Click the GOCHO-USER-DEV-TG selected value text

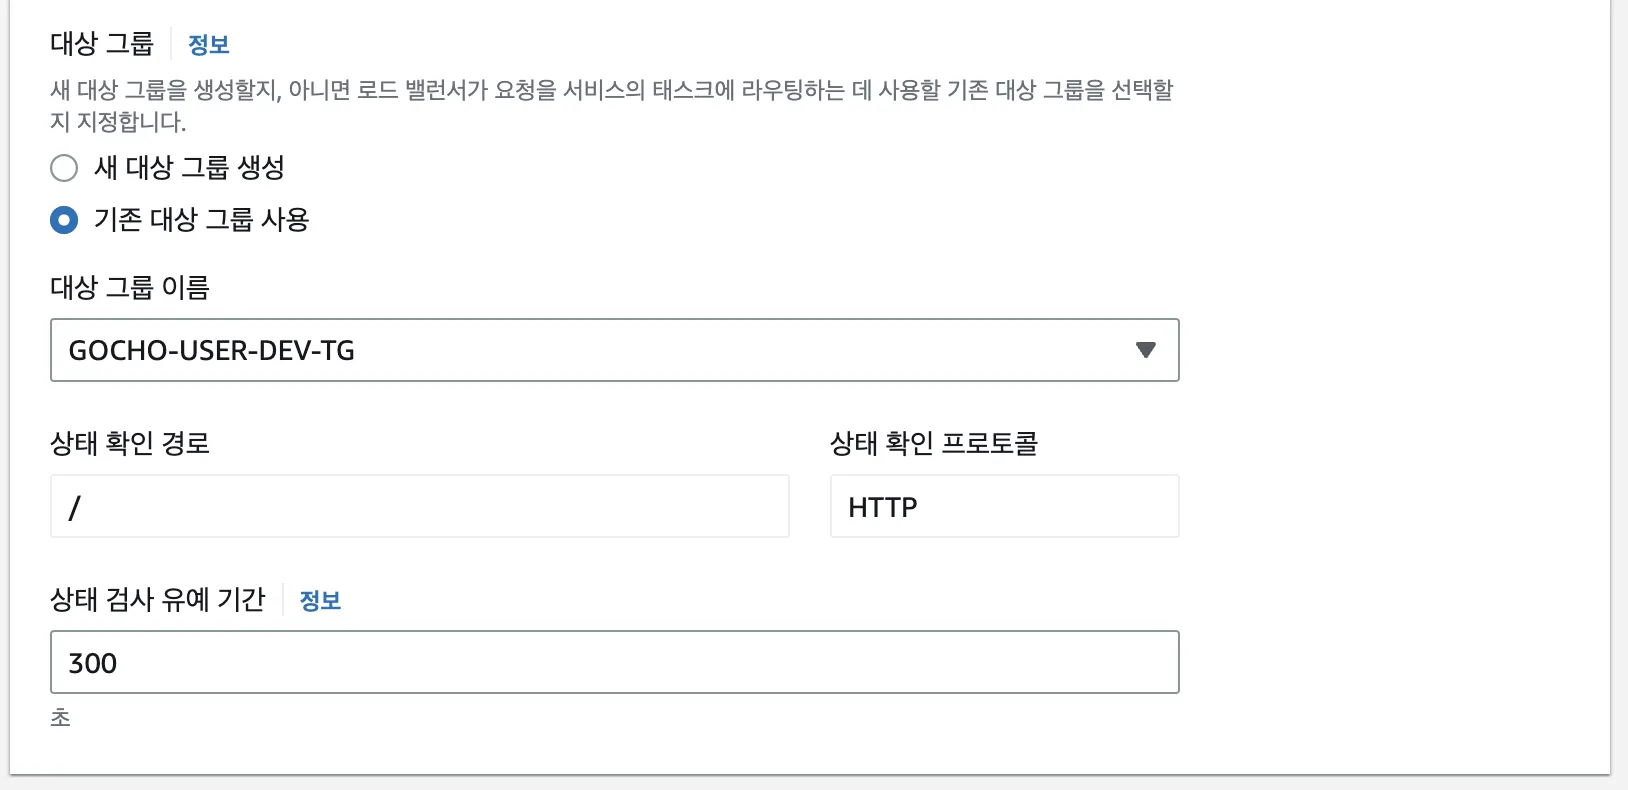[211, 351]
